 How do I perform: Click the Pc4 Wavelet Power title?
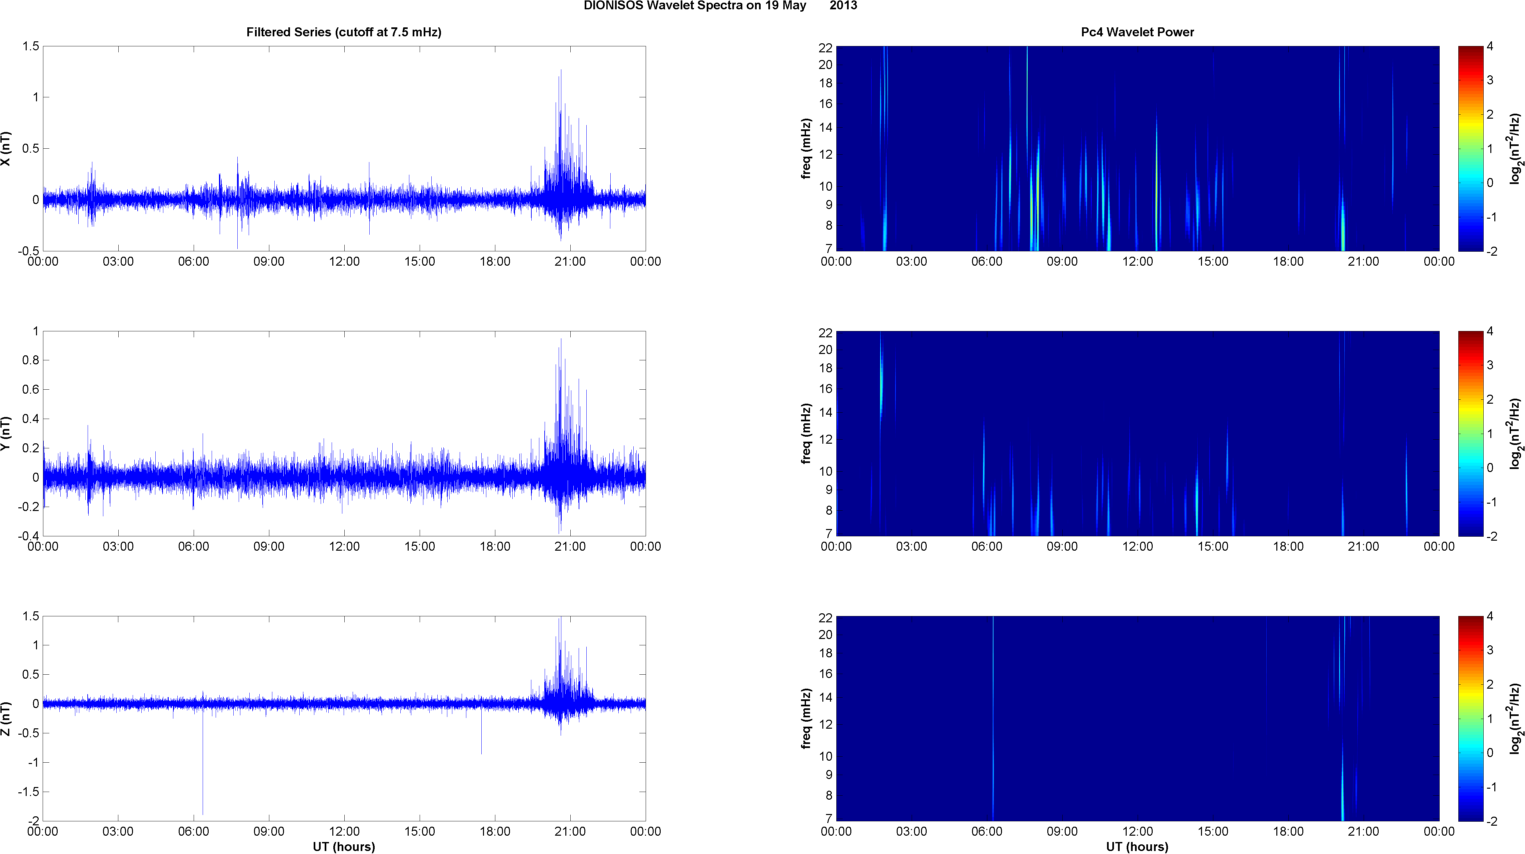[x=1137, y=32]
